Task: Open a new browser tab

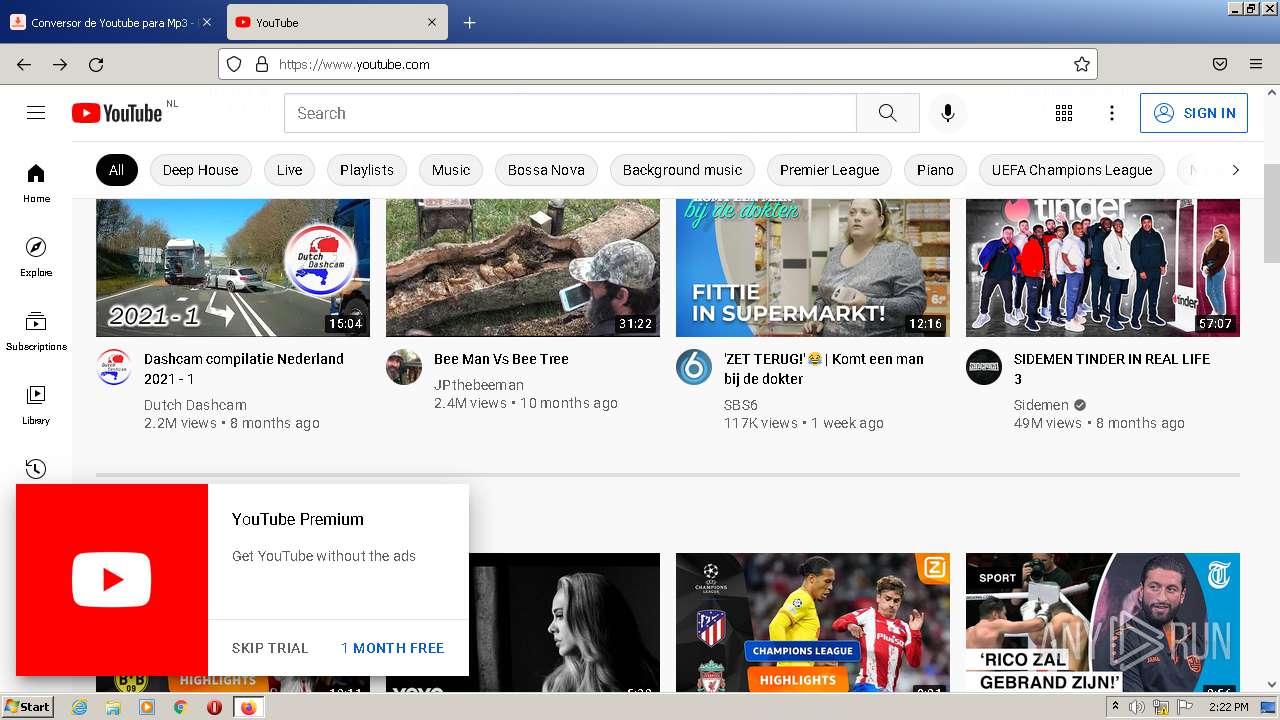Action: point(469,22)
